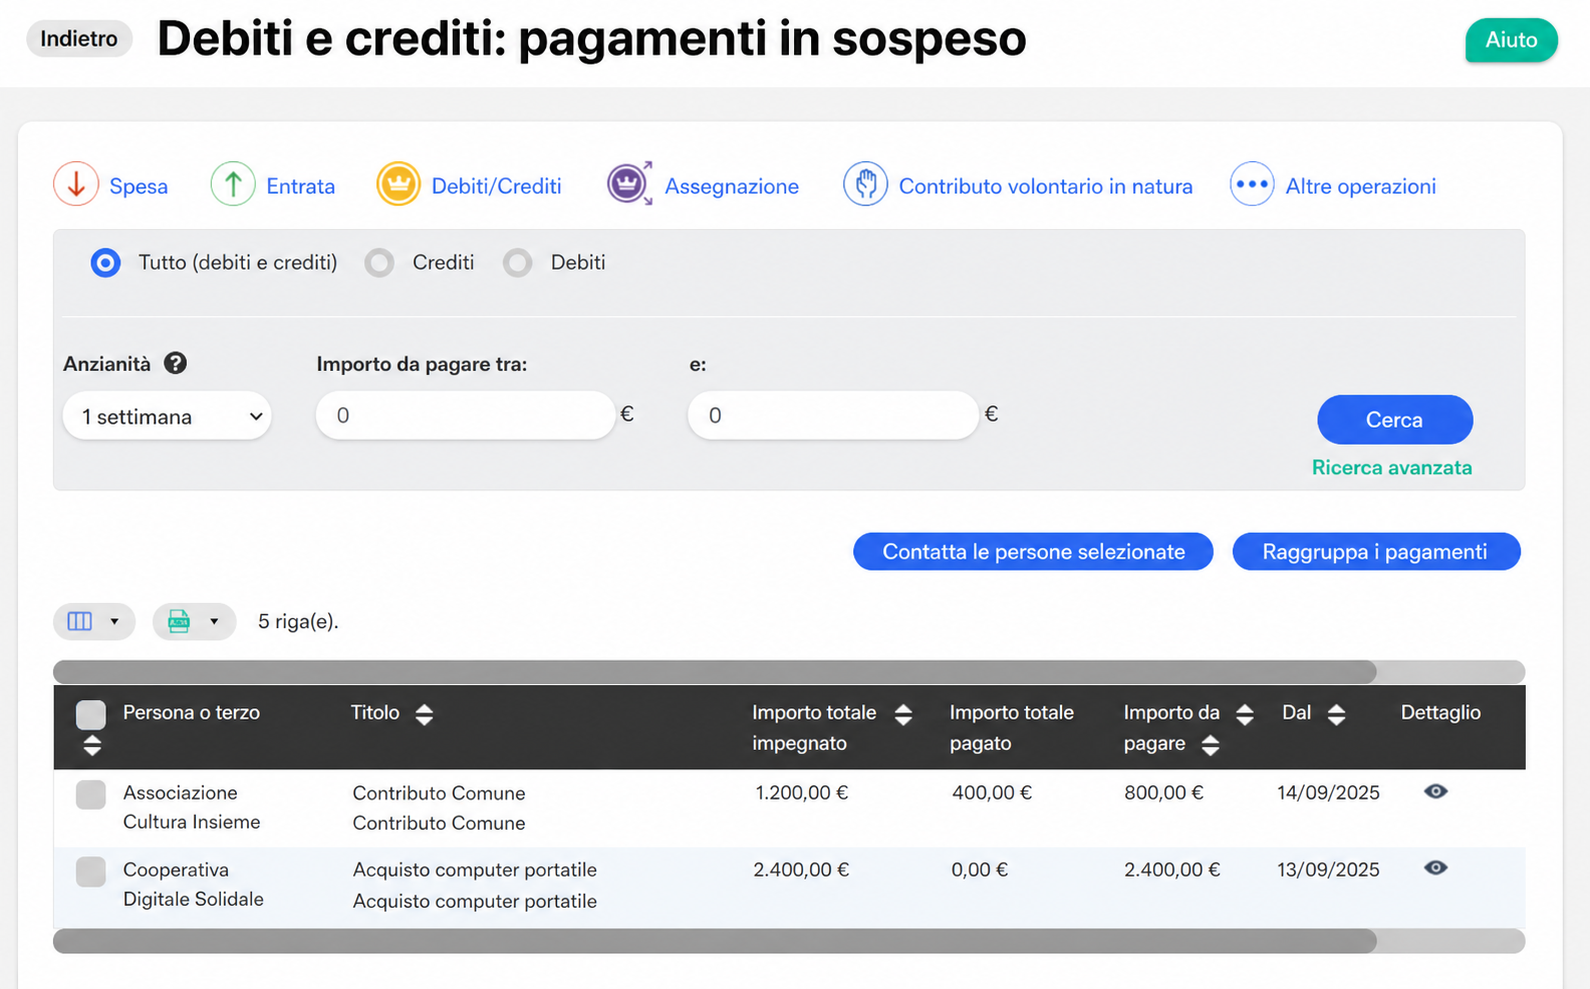Open the Ricerca avanzata link
Image resolution: width=1590 pixels, height=989 pixels.
[x=1391, y=467]
